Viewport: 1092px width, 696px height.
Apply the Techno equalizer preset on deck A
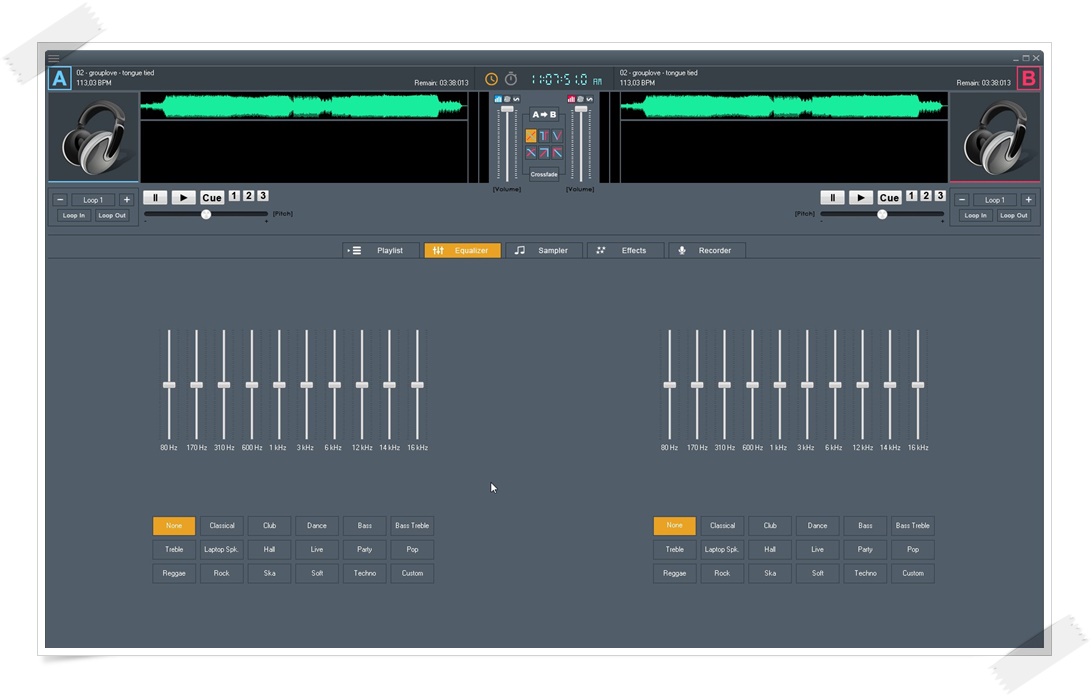click(364, 573)
